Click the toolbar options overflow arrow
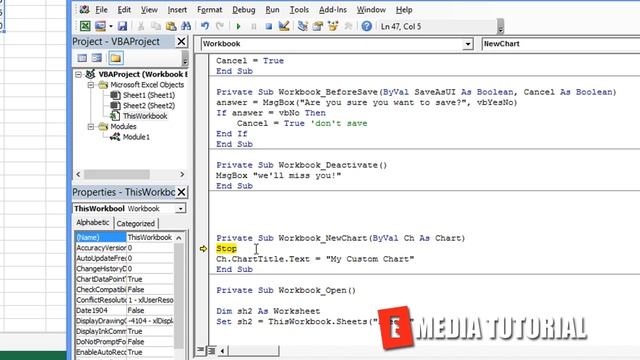Viewport: 640px width, 360px height. point(500,27)
